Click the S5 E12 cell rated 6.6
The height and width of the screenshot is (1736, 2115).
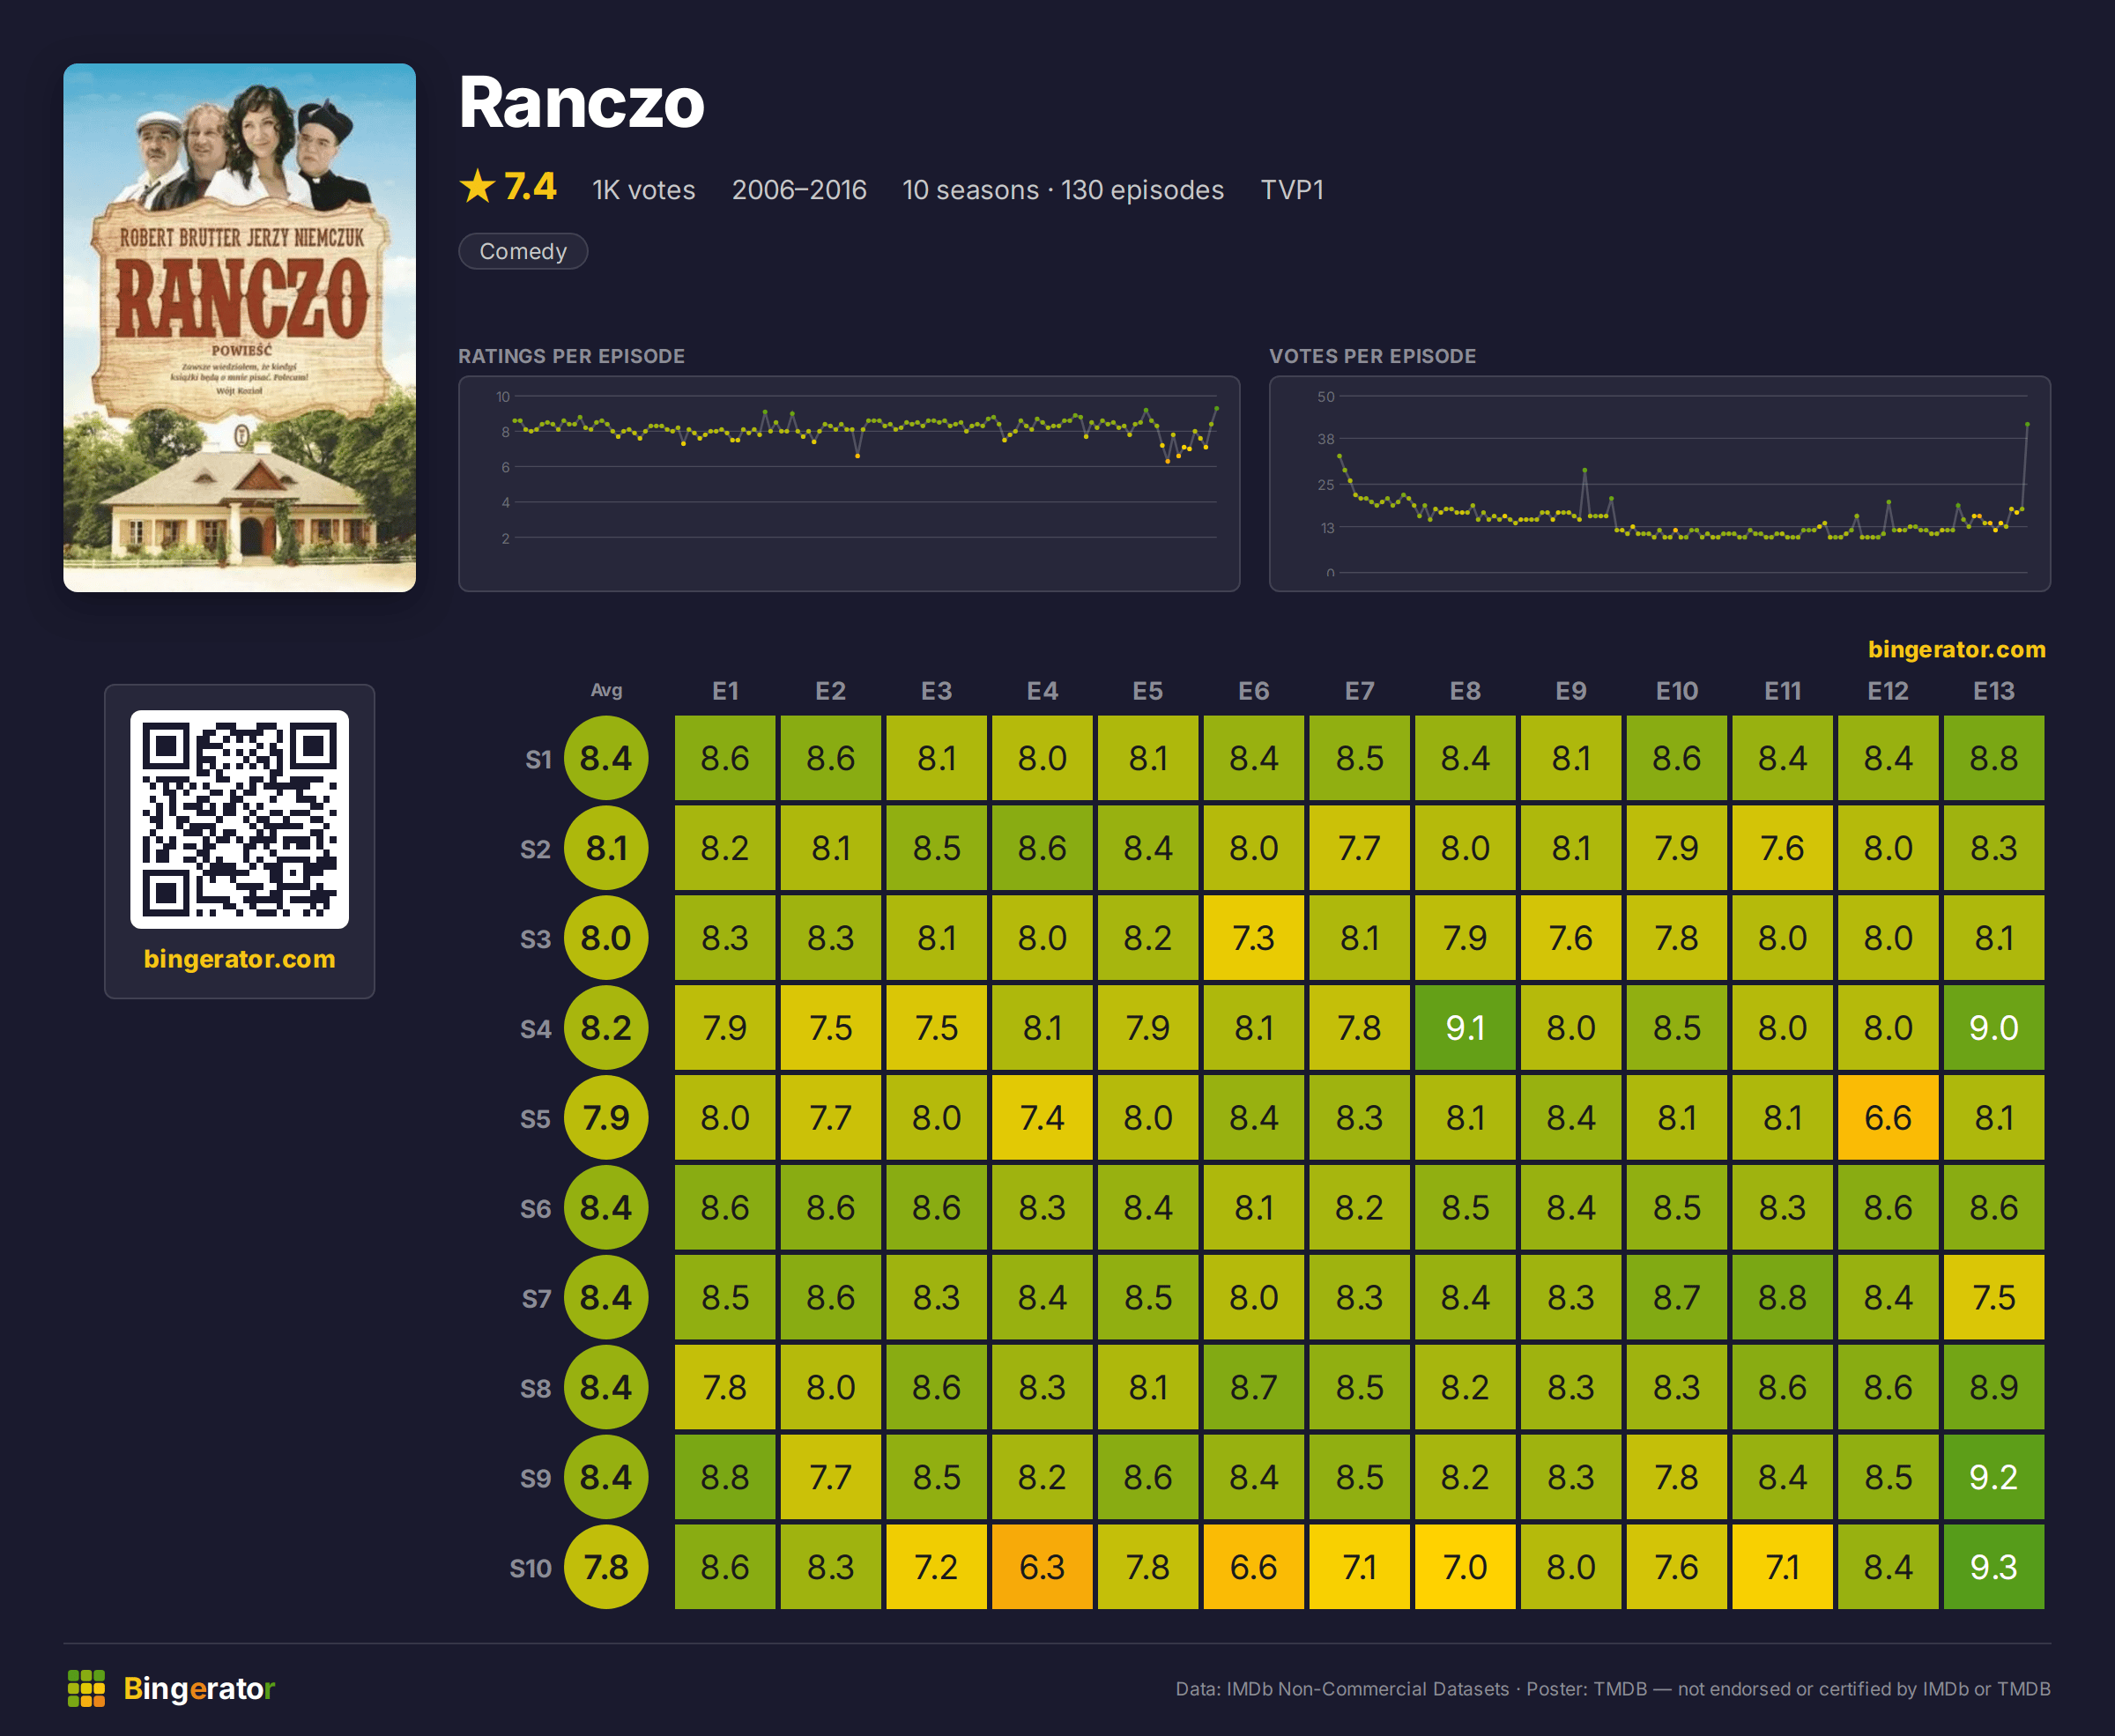click(1888, 1118)
